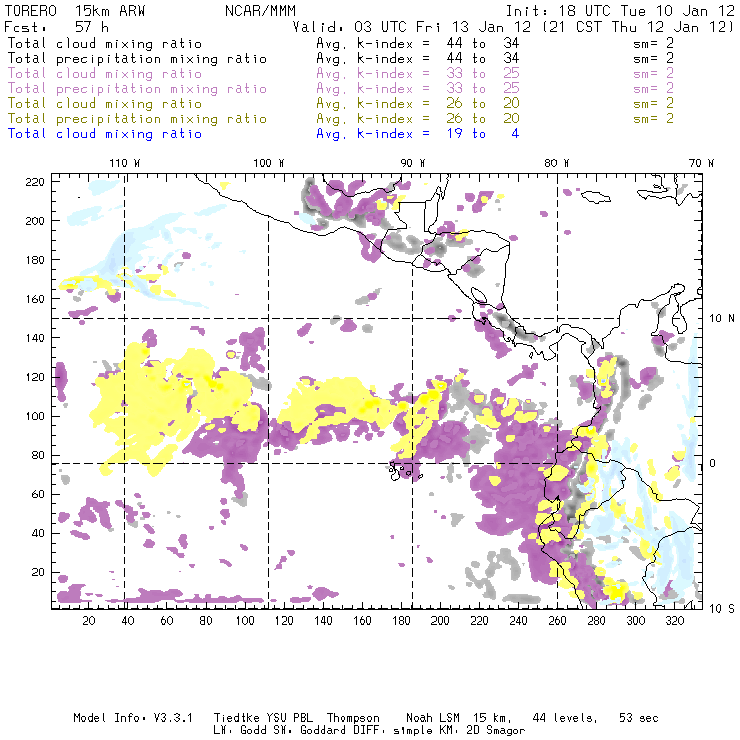
Task: Select the "90 W" longitude label
Action: (x=413, y=163)
